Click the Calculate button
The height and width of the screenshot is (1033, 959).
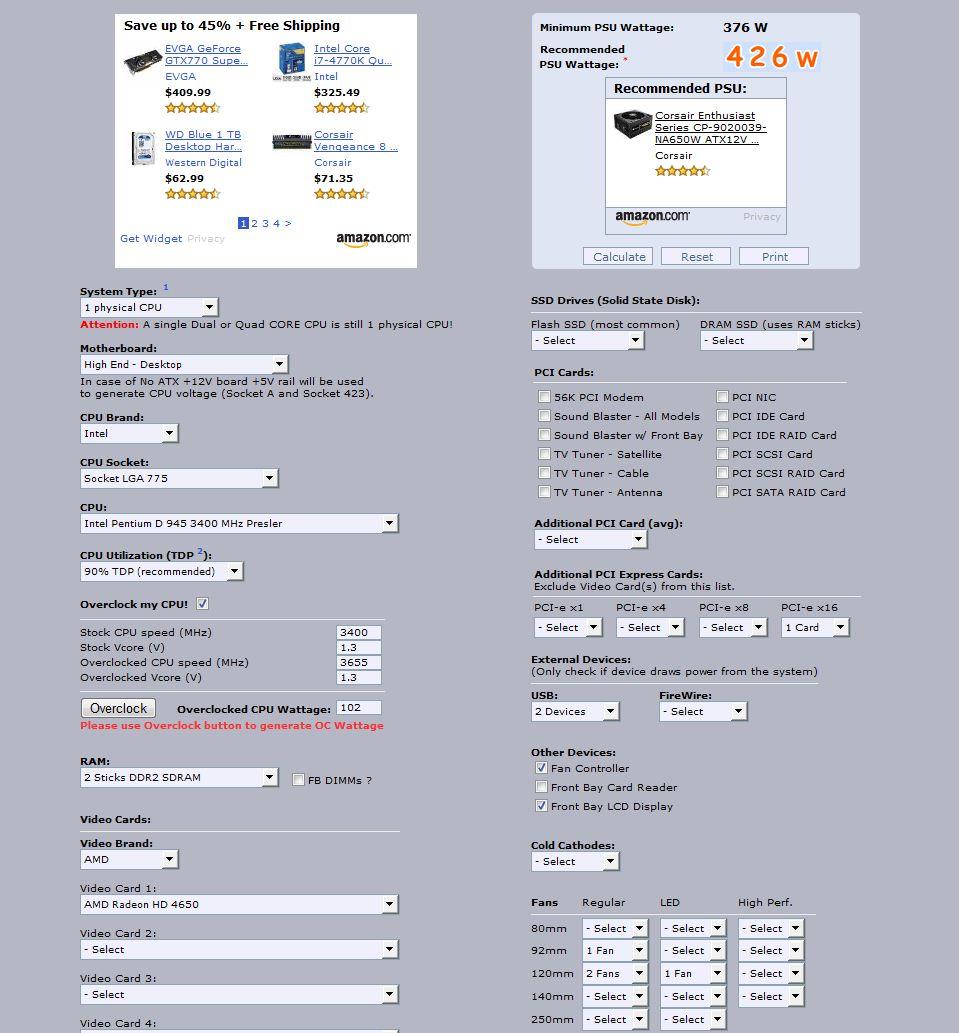click(x=618, y=256)
